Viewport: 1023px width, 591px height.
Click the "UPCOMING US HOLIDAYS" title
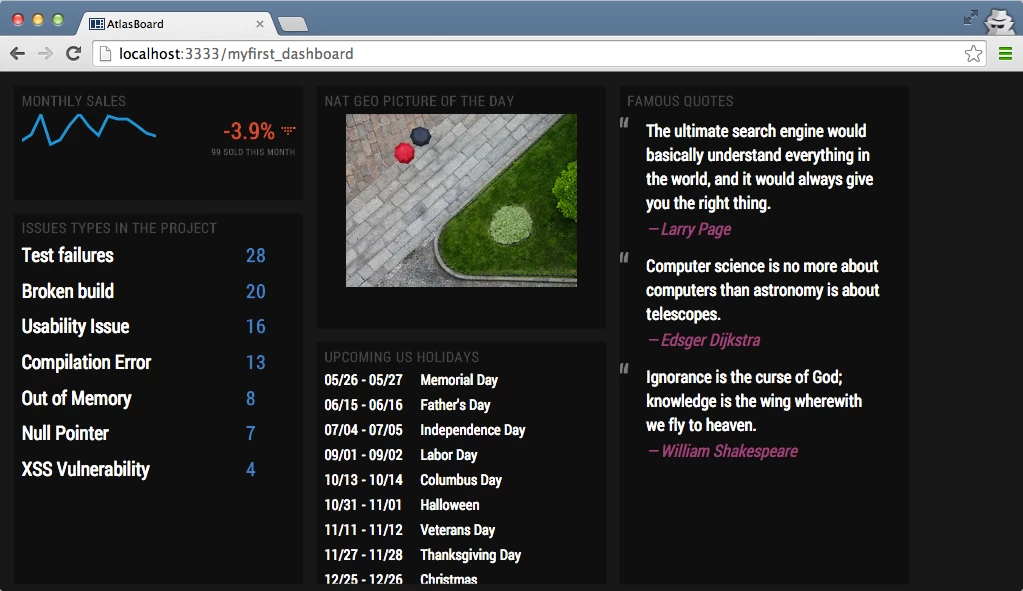coord(402,357)
